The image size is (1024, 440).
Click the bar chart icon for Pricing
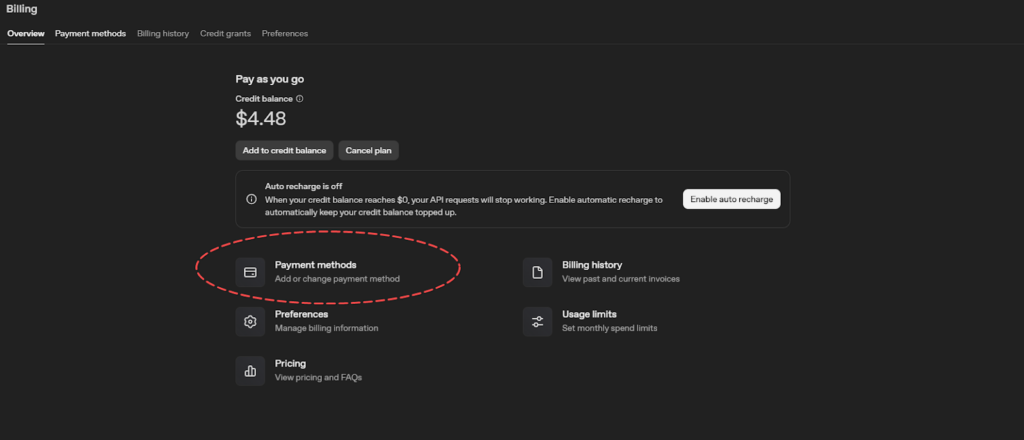250,370
